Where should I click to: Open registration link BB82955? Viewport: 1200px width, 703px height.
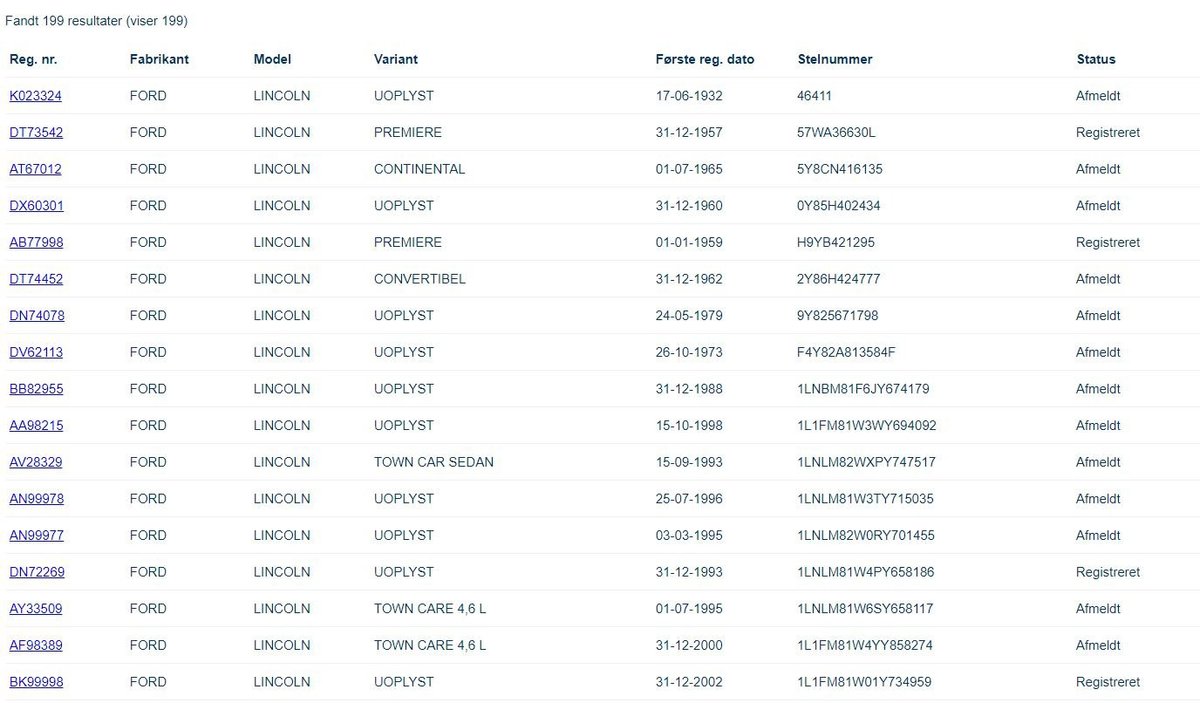pyautogui.click(x=36, y=389)
